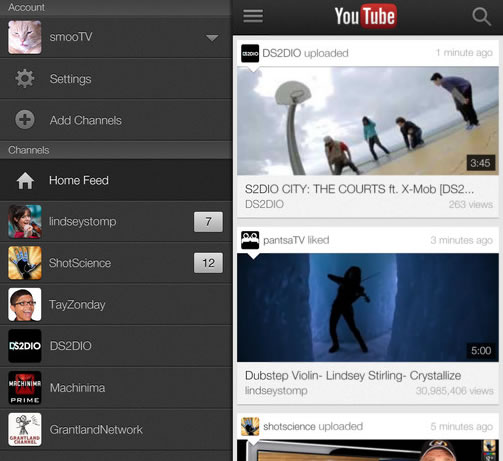The width and height of the screenshot is (503, 461).
Task: Tap the search magnifier icon
Action: (x=481, y=16)
